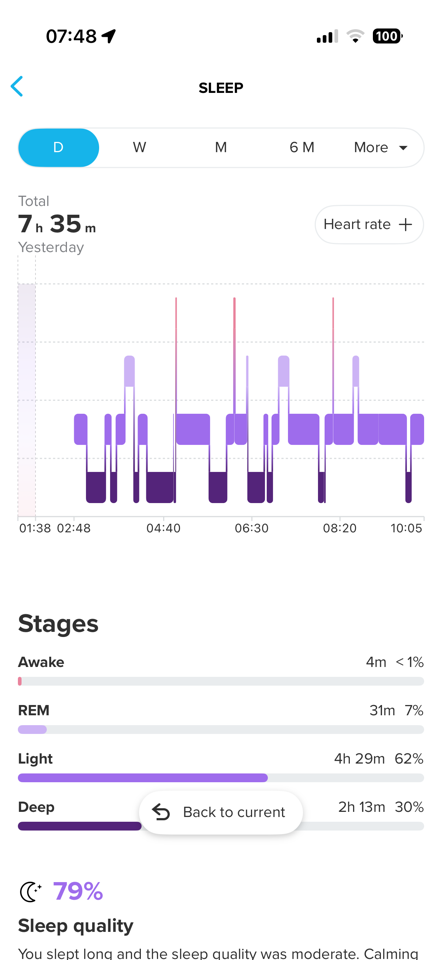Image resolution: width=442 pixels, height=960 pixels.
Task: Switch to the M monthly view
Action: [221, 148]
